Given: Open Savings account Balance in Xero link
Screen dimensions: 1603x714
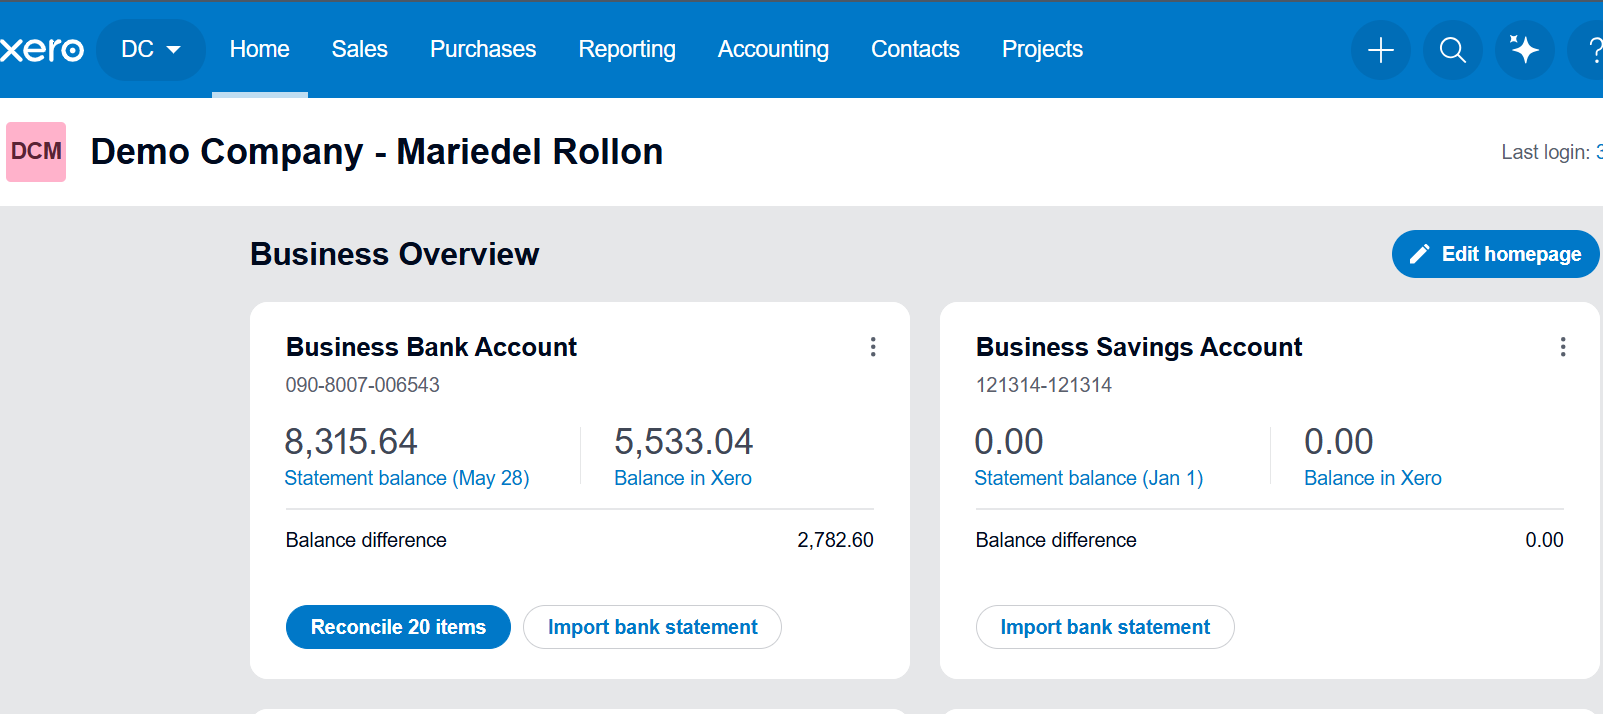Looking at the screenshot, I should (1373, 478).
